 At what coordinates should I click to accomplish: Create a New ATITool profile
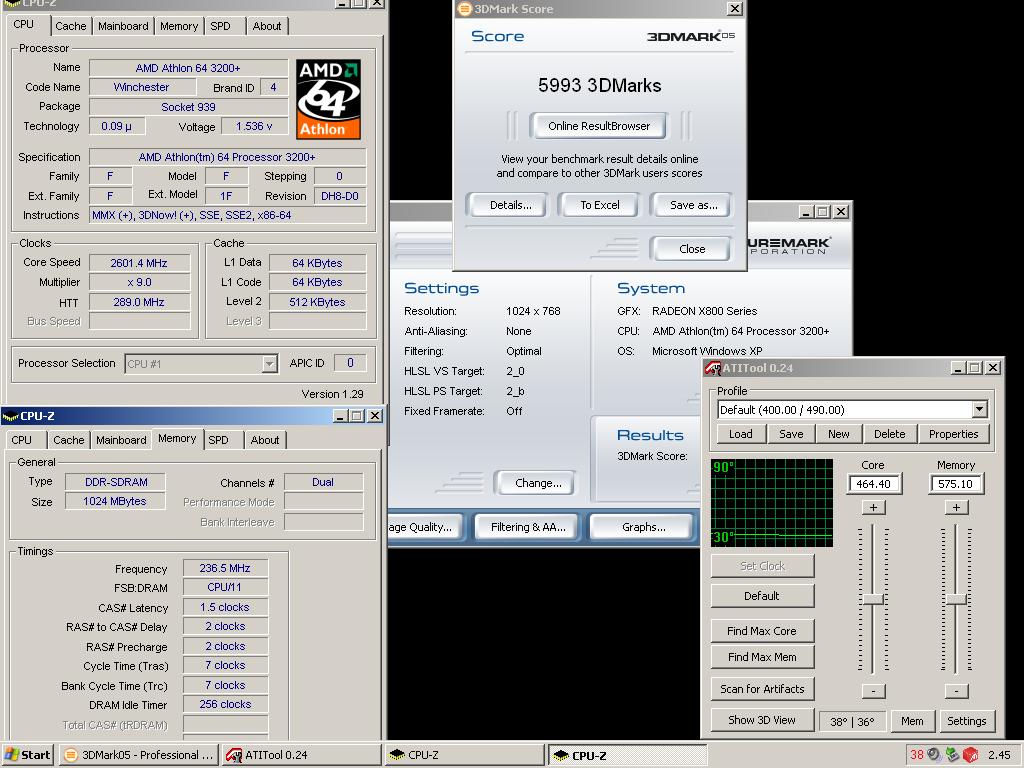click(x=839, y=434)
